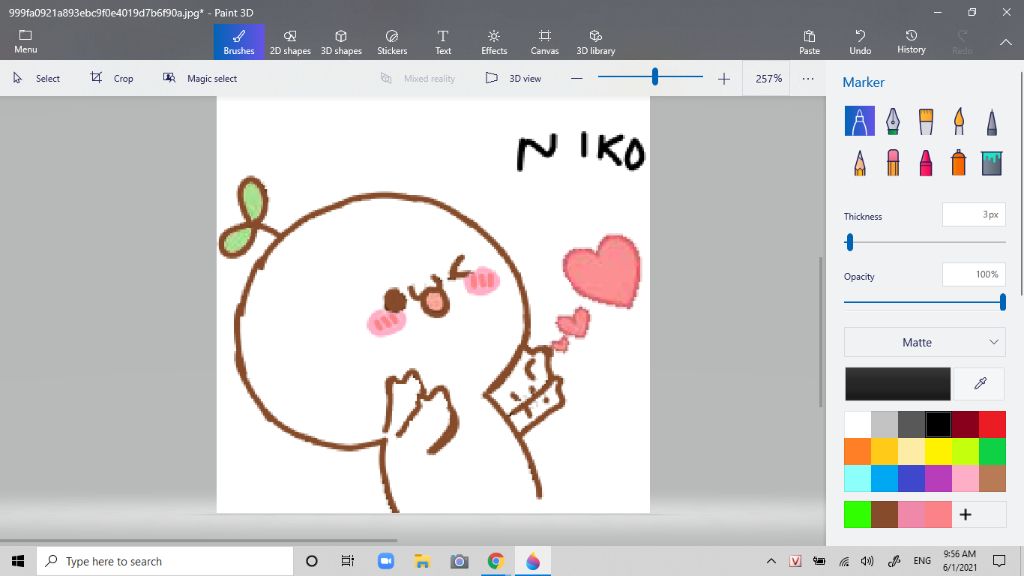Choose the brown custom color swatch
This screenshot has width=1024, height=576.
click(x=884, y=515)
